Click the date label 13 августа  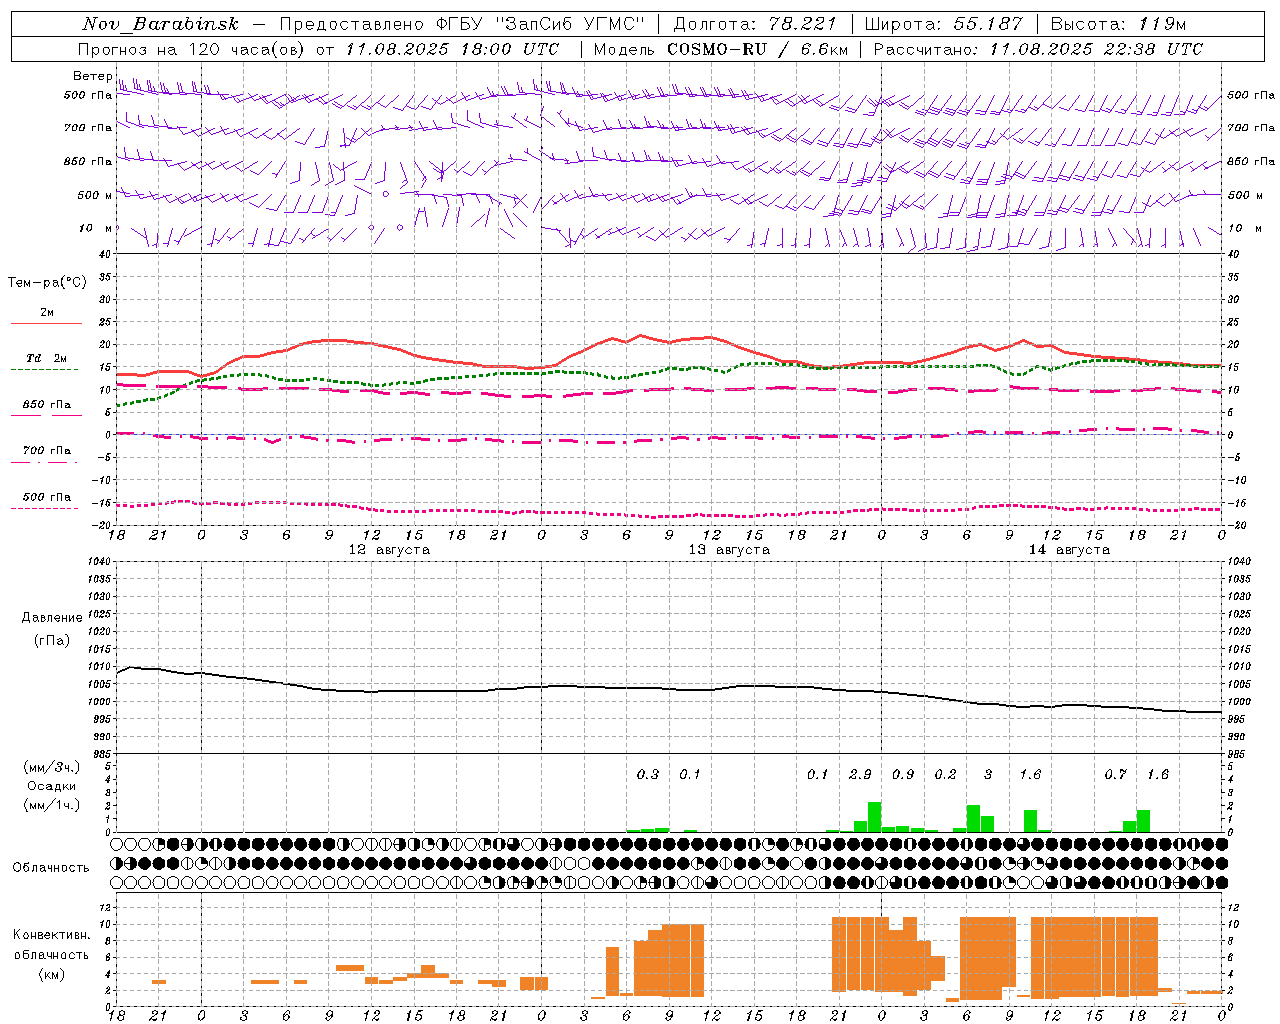point(729,550)
